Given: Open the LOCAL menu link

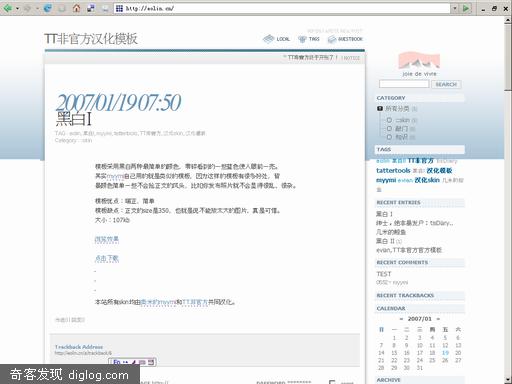Looking at the screenshot, I should click(283, 39).
